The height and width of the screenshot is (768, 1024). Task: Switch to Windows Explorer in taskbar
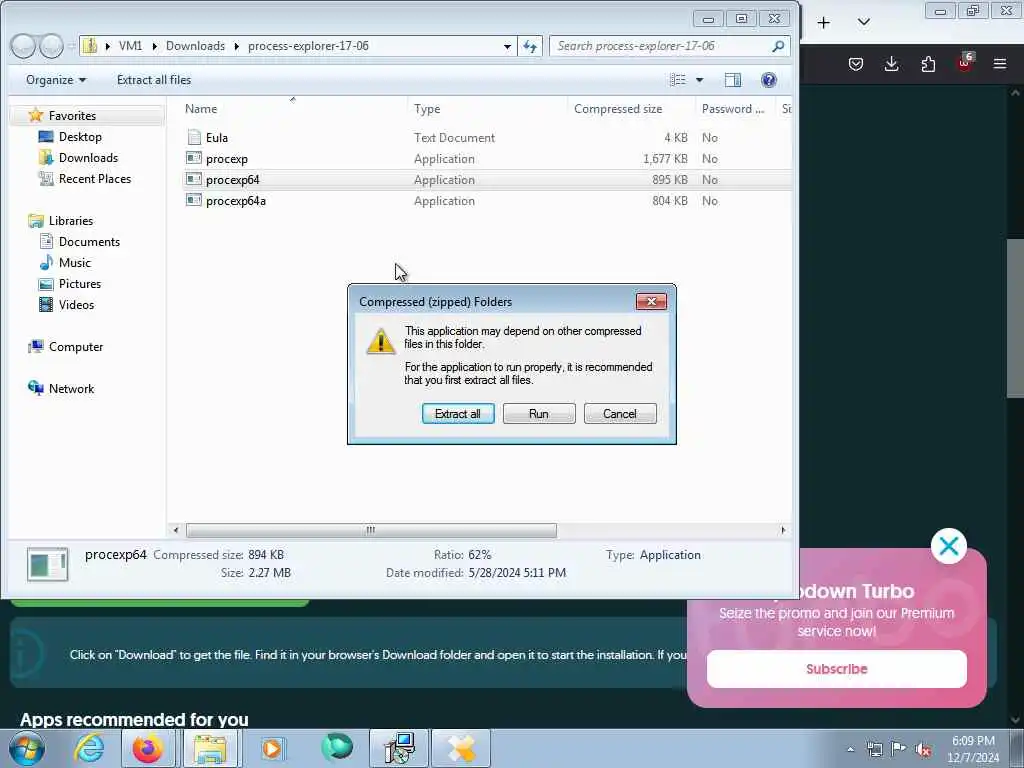[210, 748]
